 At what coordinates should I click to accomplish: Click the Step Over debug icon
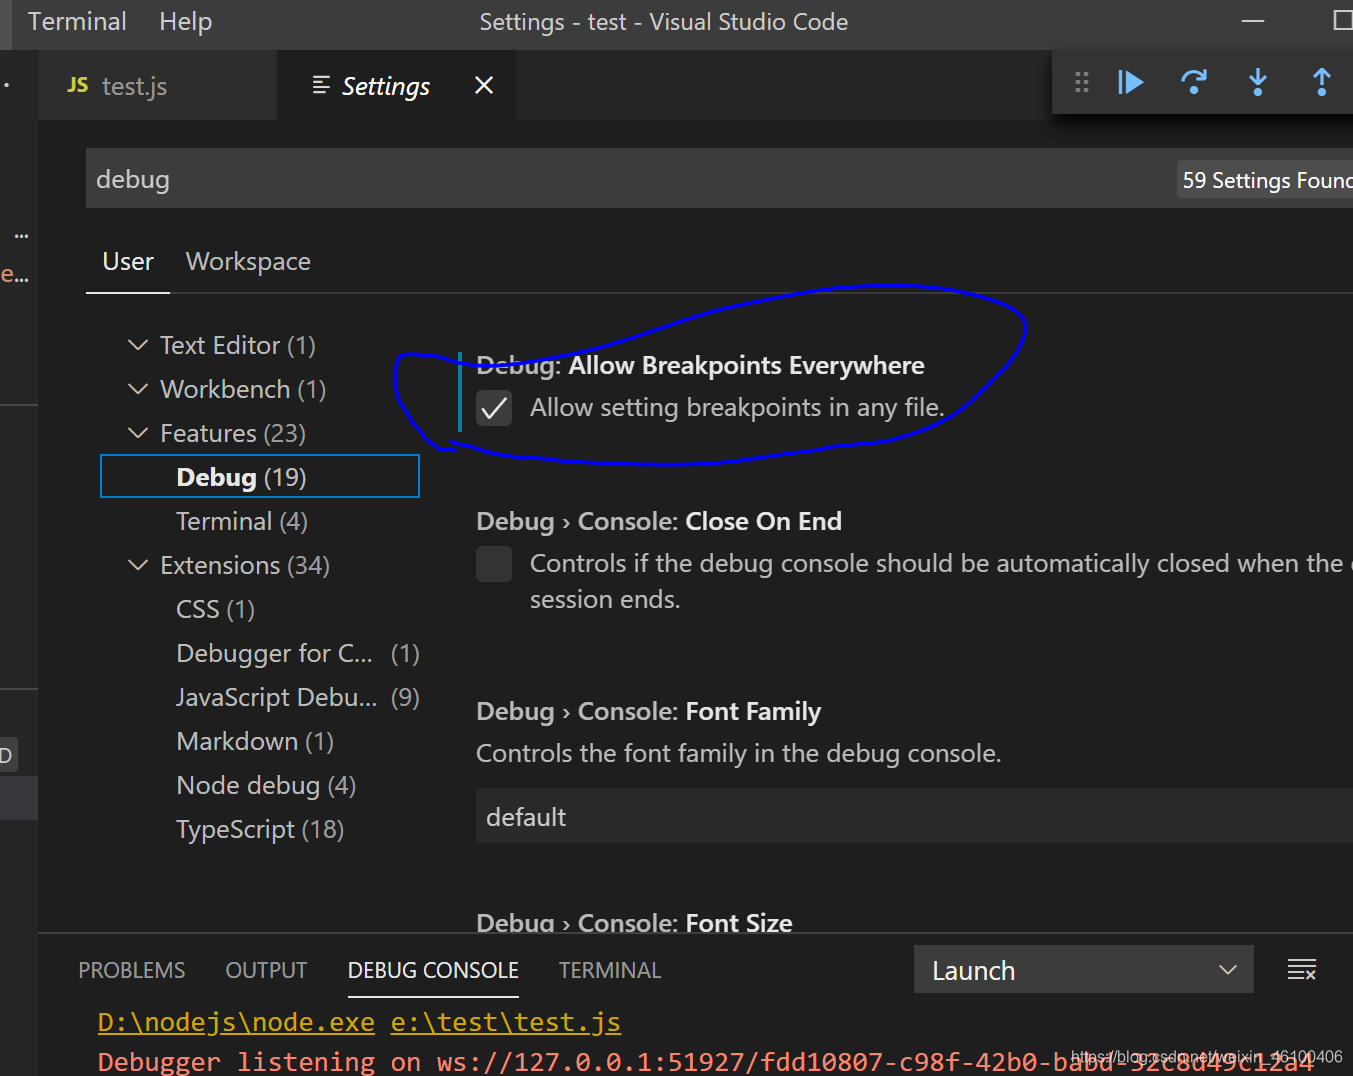(x=1194, y=82)
